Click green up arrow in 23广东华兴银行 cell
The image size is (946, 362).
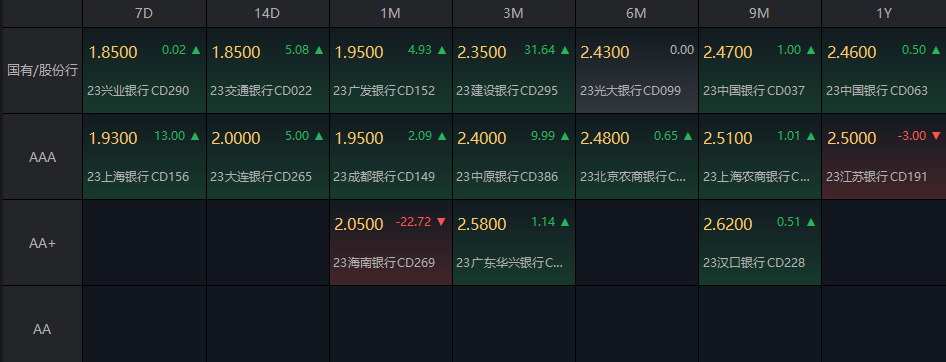click(x=565, y=222)
